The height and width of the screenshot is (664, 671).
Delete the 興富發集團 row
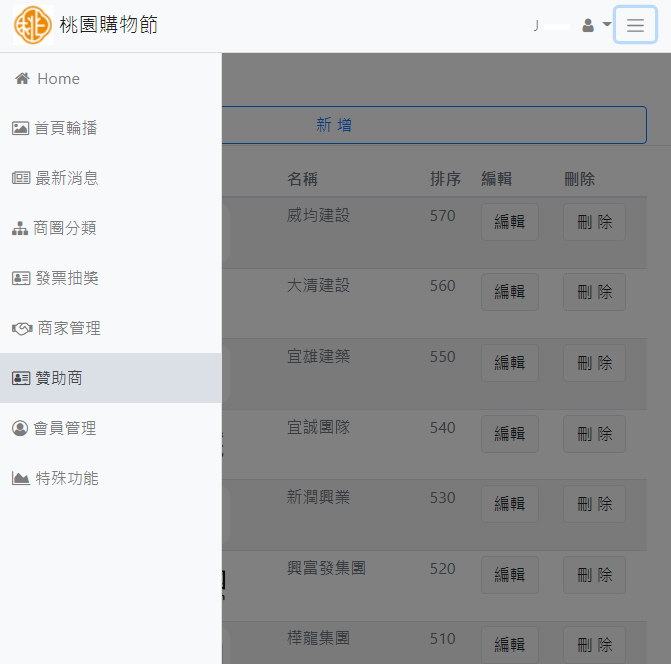594,575
